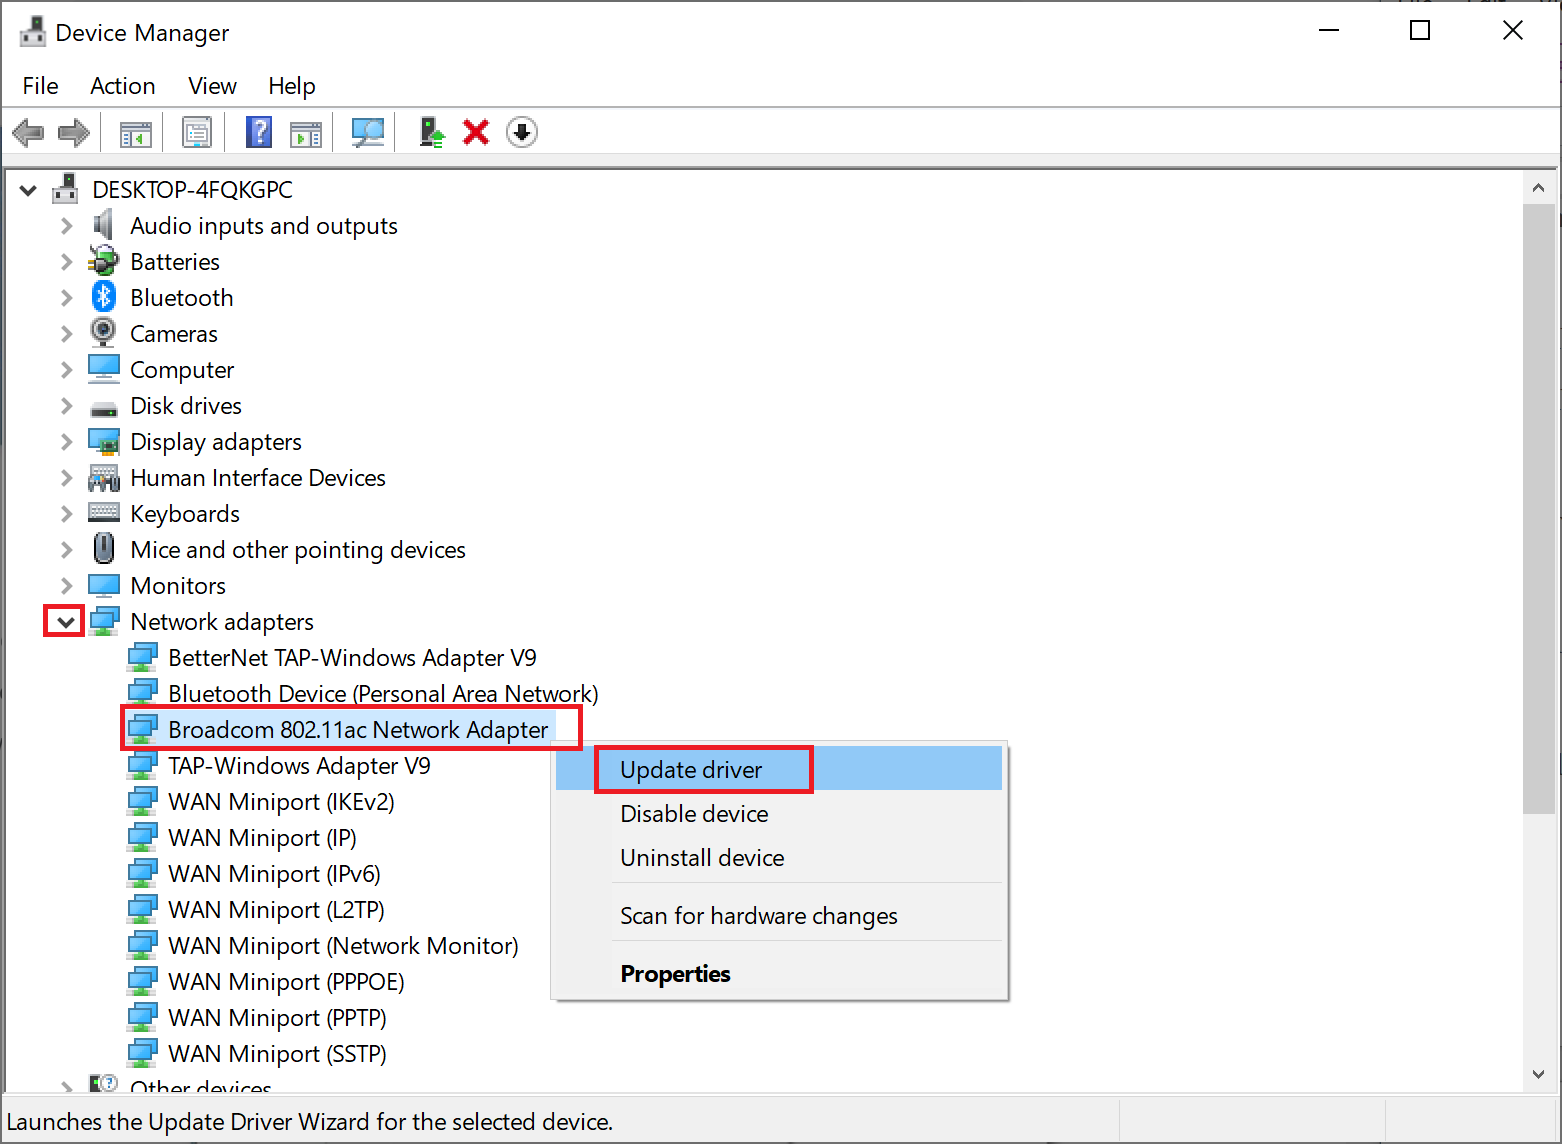
Task: Open the View menu
Action: click(211, 86)
